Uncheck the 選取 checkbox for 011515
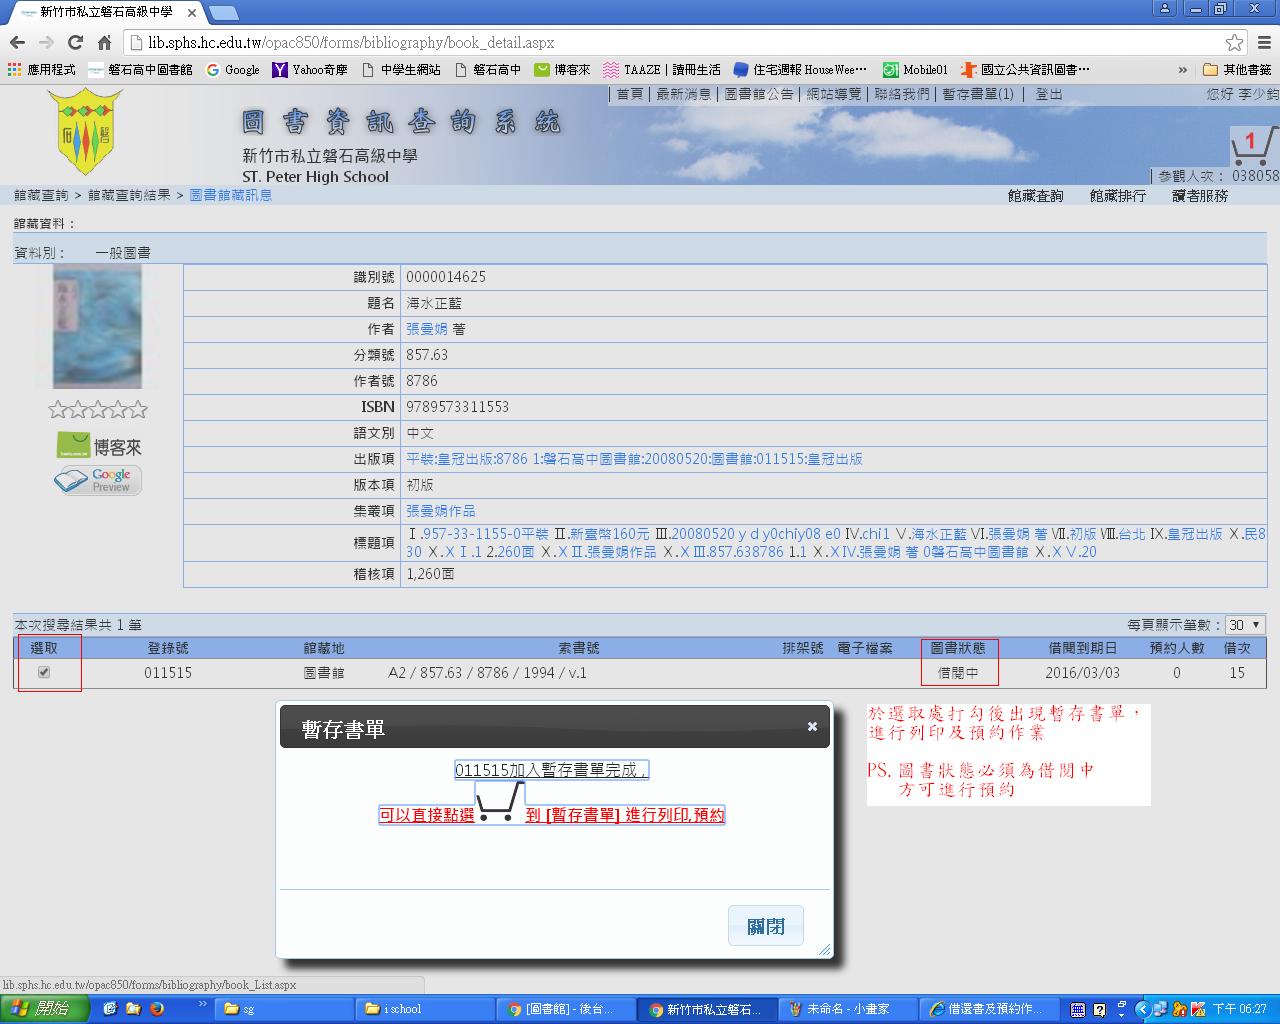This screenshot has width=1280, height=1024. point(44,672)
